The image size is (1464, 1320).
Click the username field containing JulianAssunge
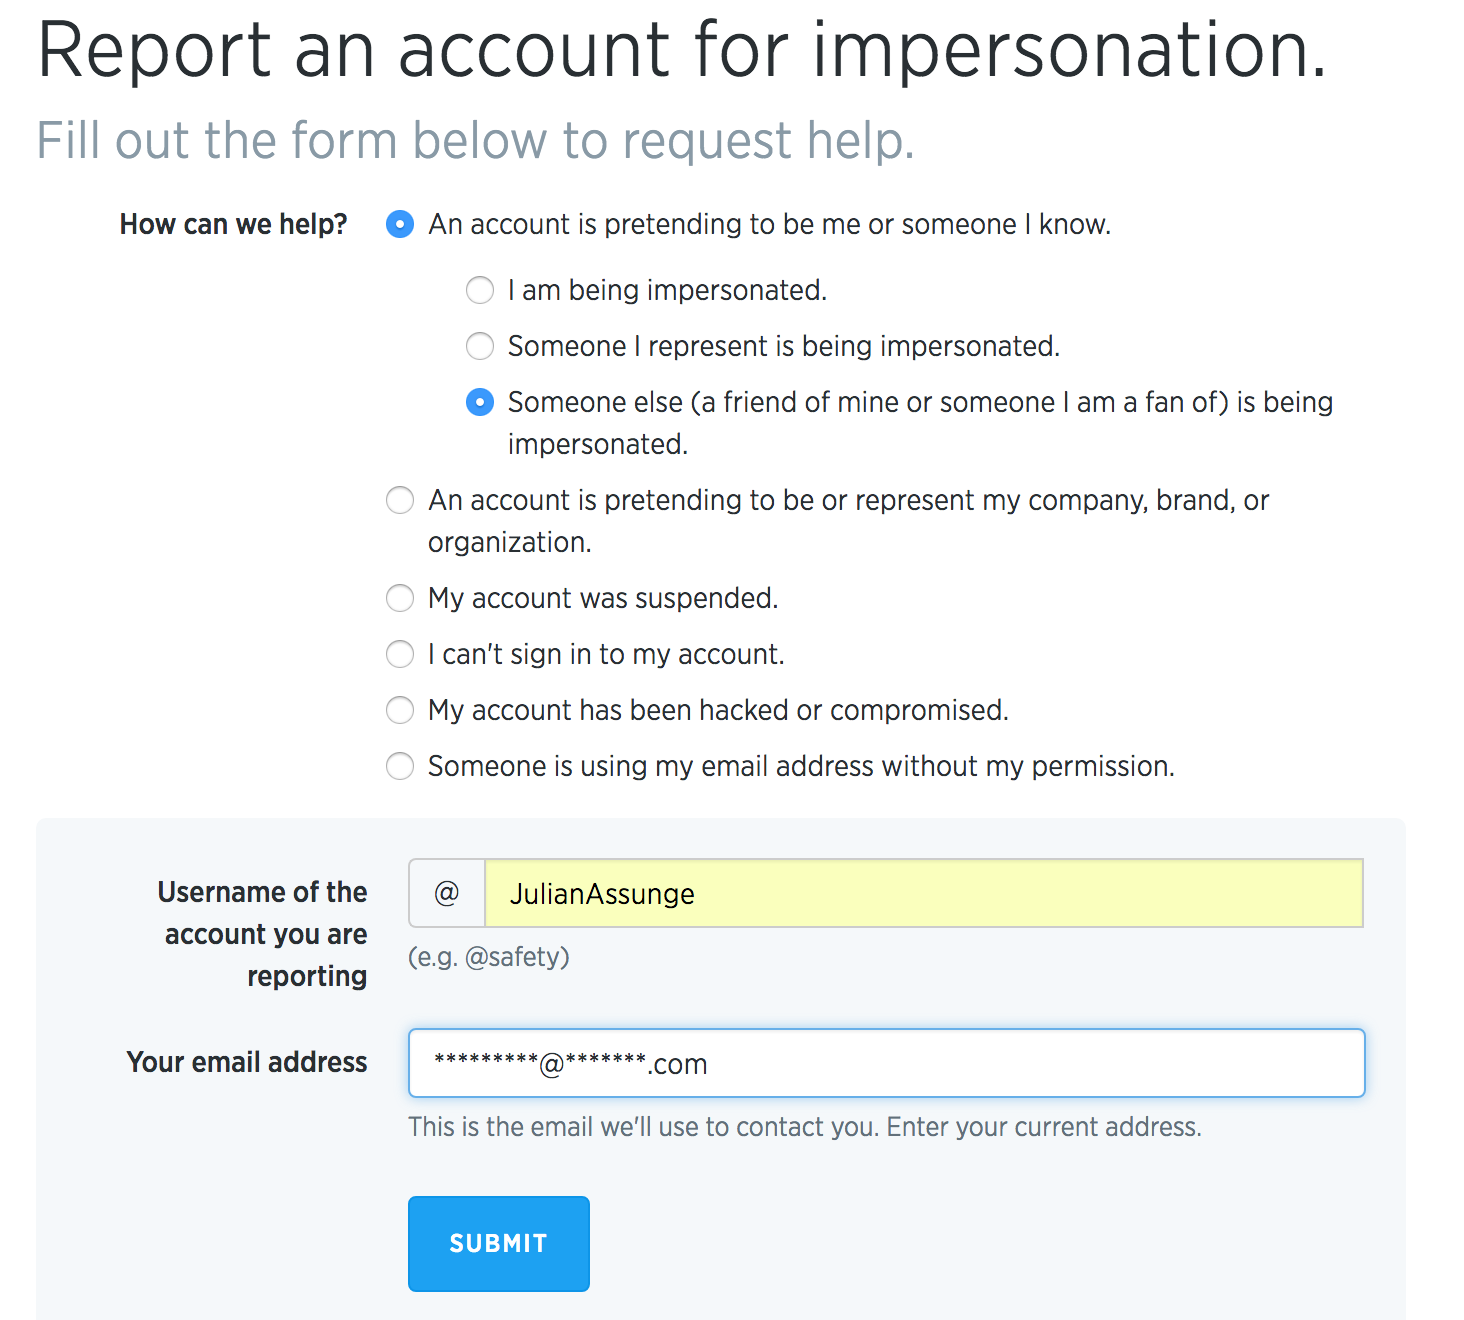[922, 893]
